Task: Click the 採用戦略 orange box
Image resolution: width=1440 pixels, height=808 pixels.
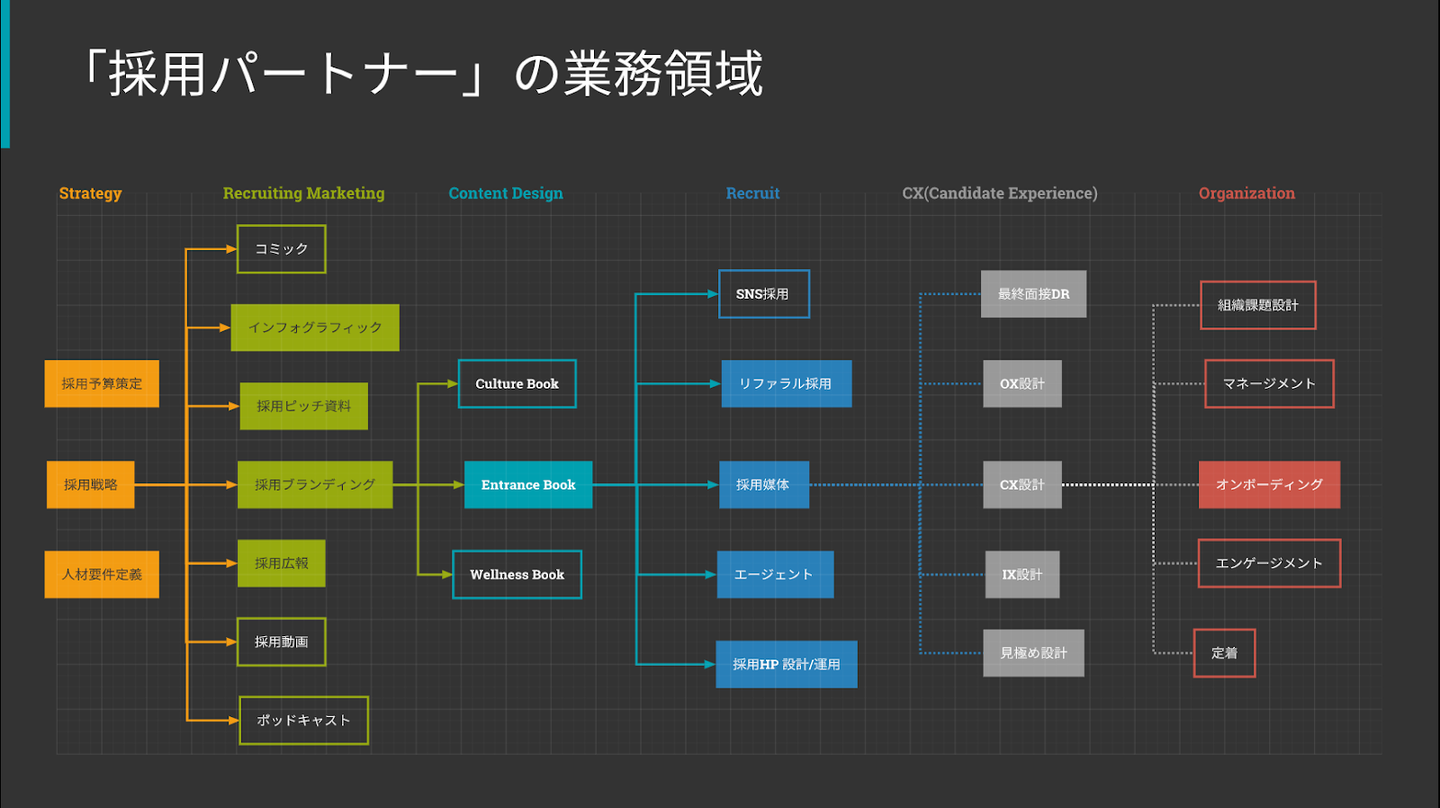Action: coord(91,484)
